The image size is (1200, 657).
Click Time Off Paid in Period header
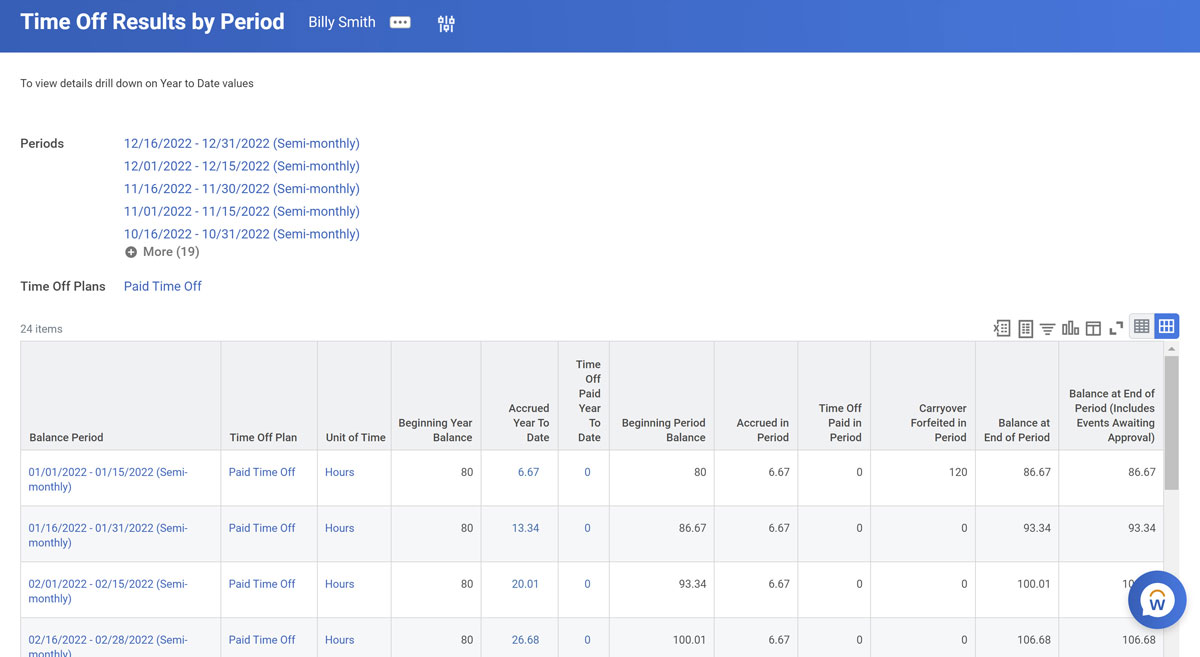pyautogui.click(x=835, y=396)
